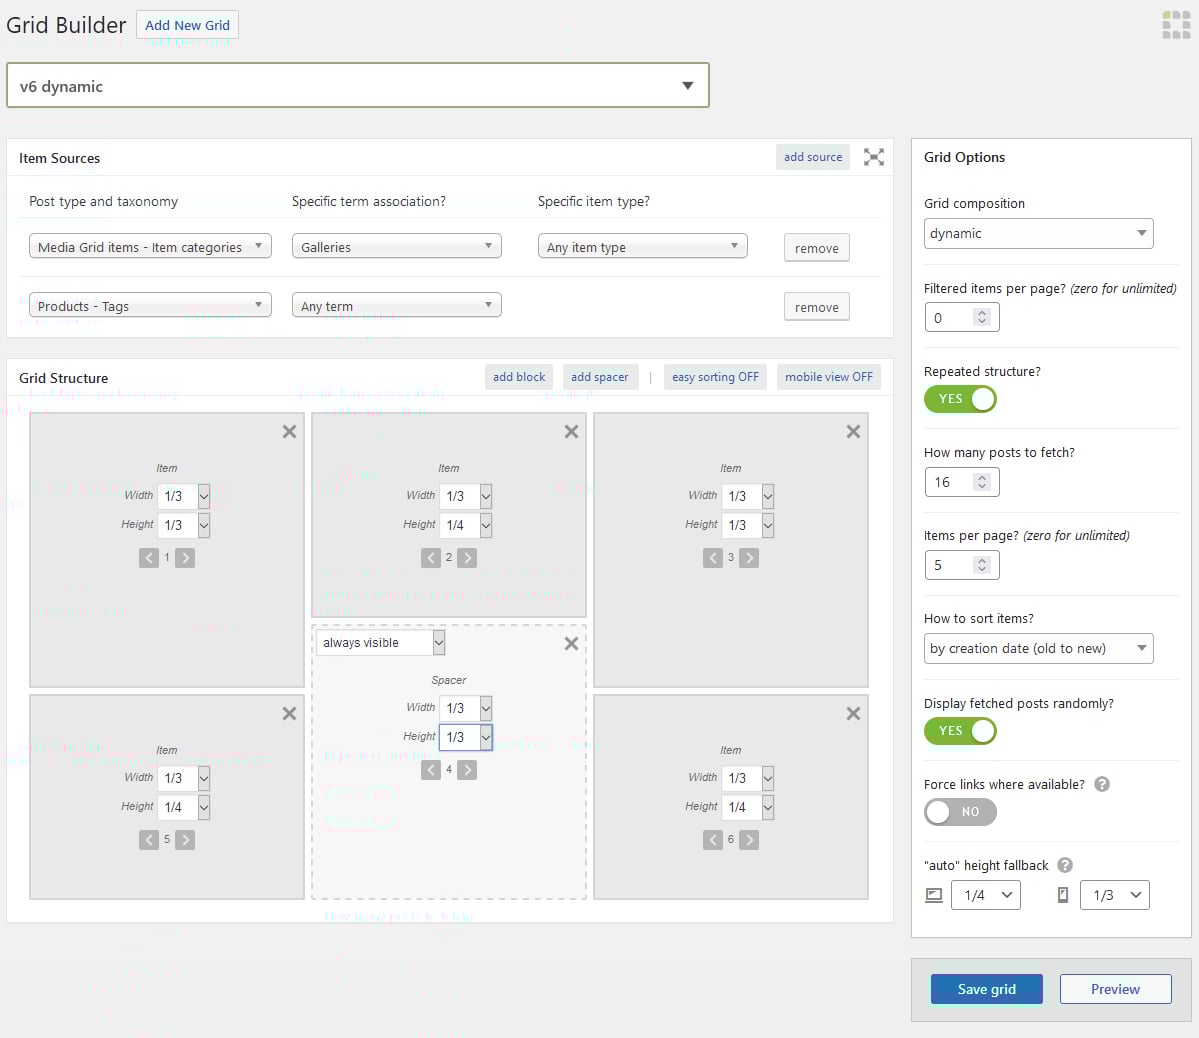Click help icon beside Force links option
Image resolution: width=1199 pixels, height=1038 pixels.
pos(1102,784)
